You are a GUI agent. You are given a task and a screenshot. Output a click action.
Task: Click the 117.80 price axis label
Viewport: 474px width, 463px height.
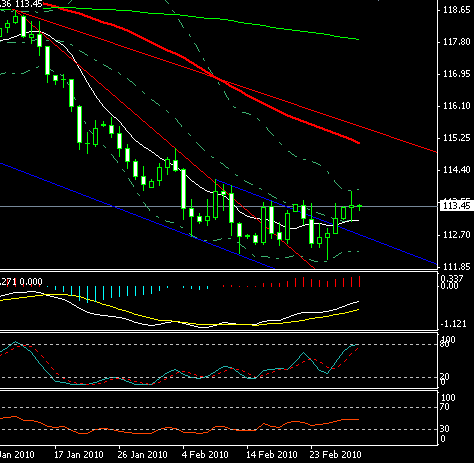456,42
